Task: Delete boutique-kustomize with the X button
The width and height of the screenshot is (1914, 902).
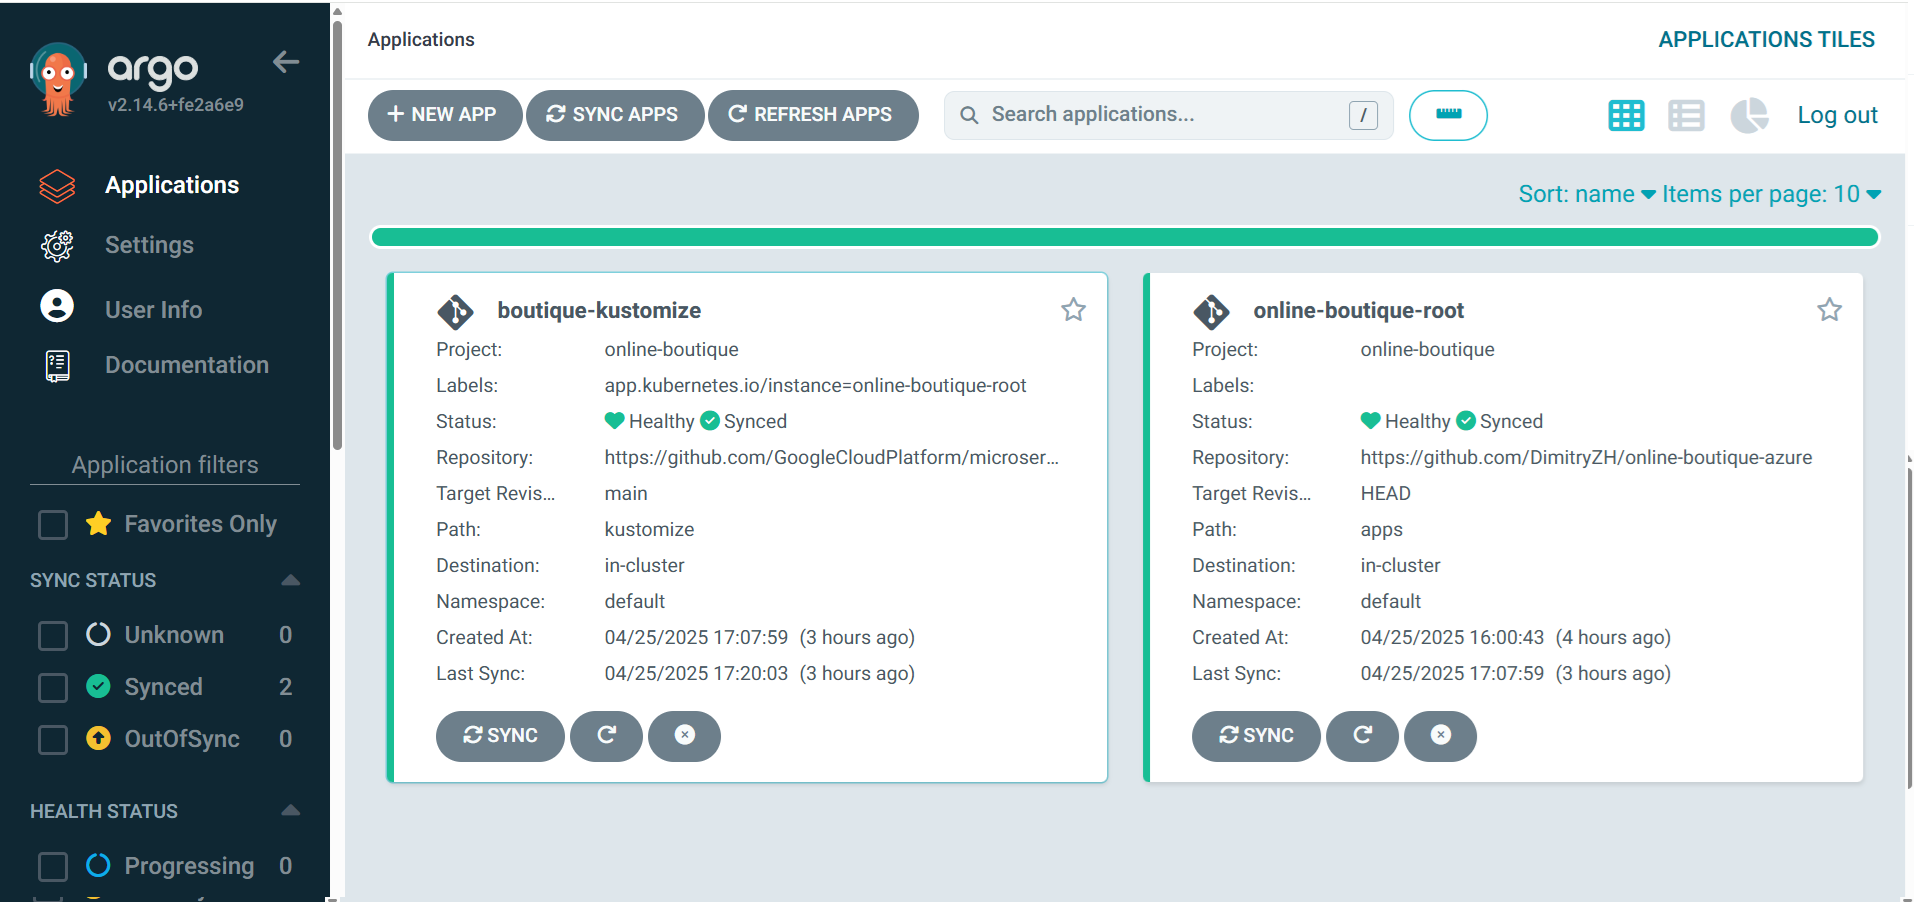Action: click(x=684, y=736)
